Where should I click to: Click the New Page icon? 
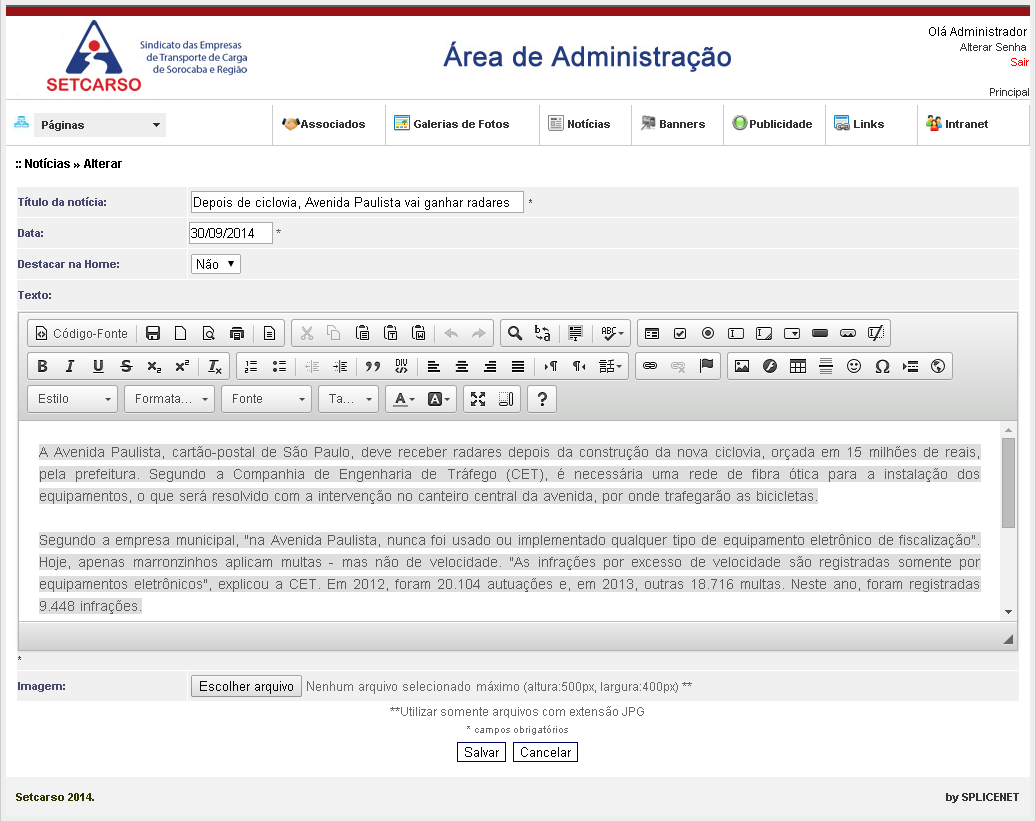[x=180, y=334]
